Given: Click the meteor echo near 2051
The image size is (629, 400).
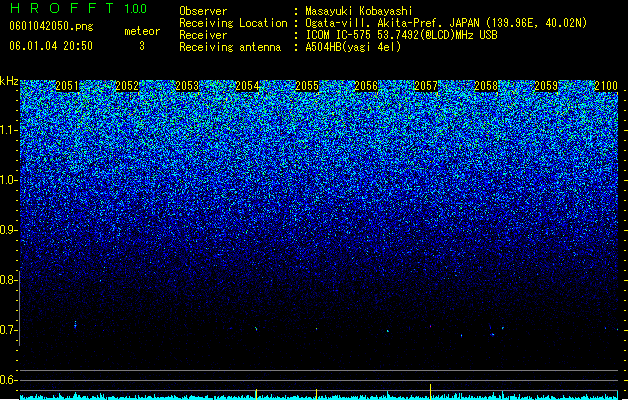Looking at the screenshot, I should point(75,325).
